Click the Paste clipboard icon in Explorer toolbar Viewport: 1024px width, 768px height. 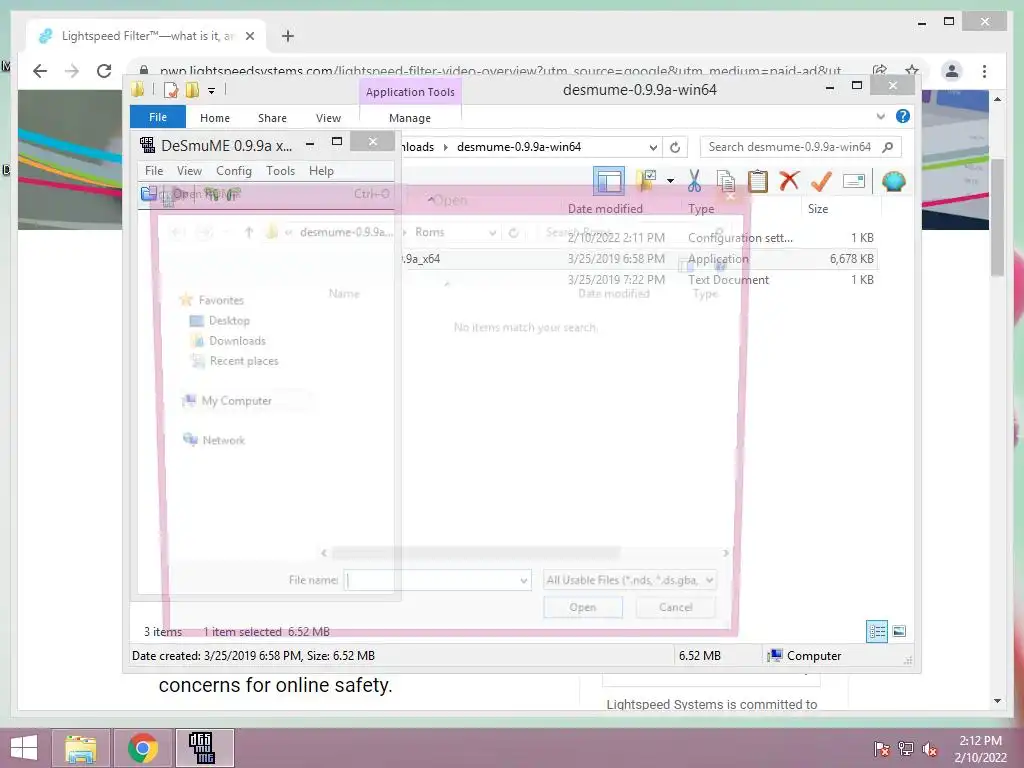click(x=758, y=181)
